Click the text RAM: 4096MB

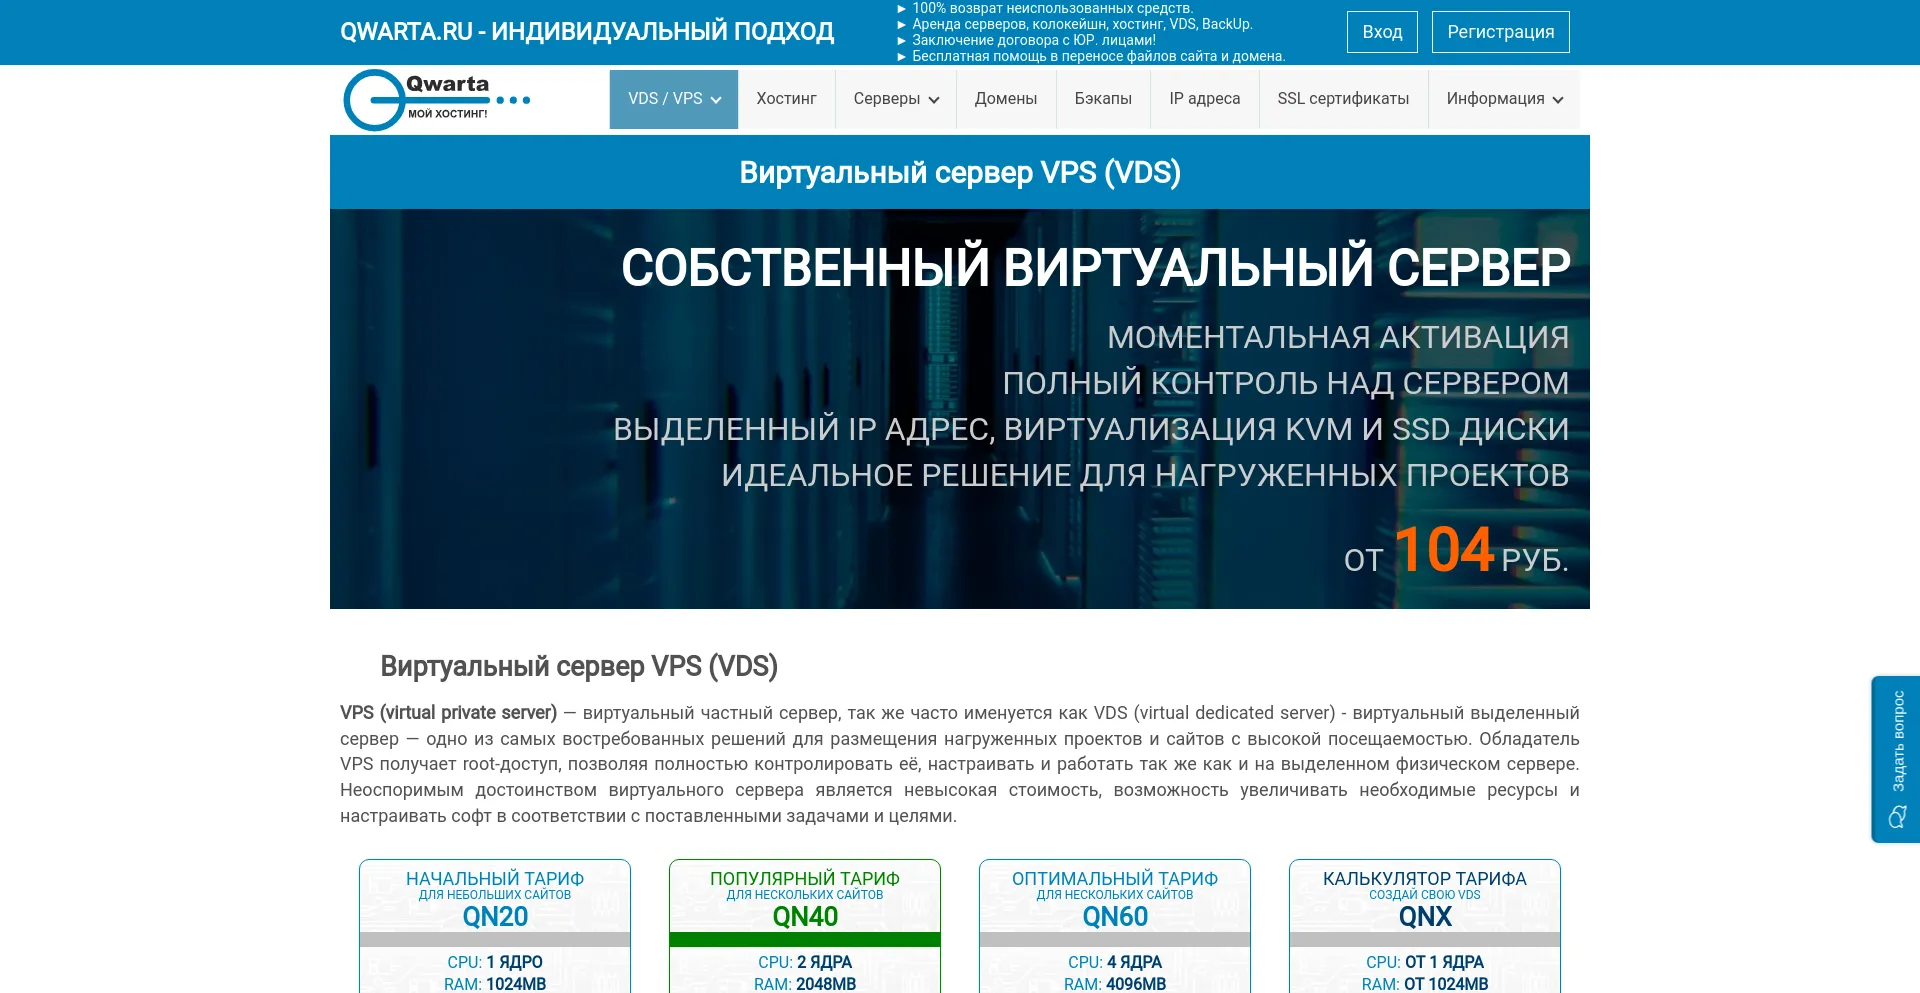coord(1115,984)
